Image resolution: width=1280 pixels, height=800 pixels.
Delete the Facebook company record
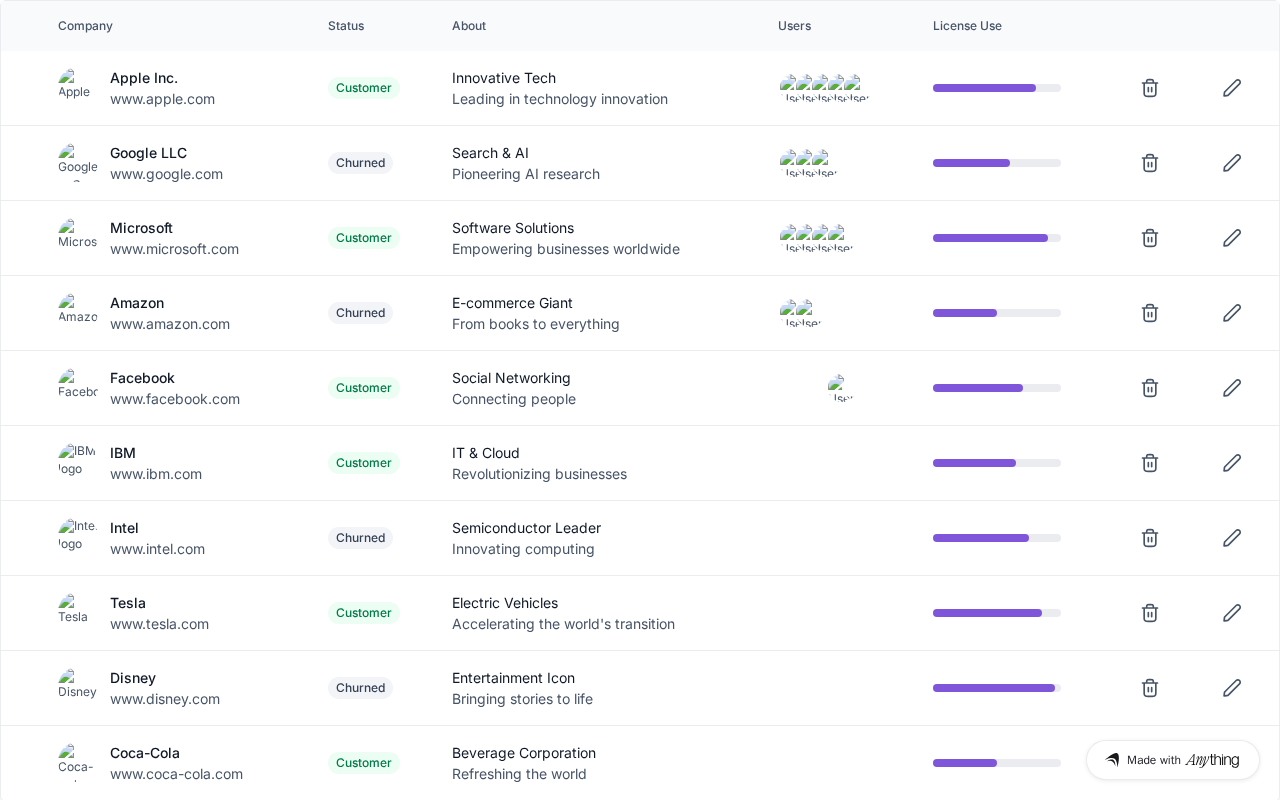1150,388
